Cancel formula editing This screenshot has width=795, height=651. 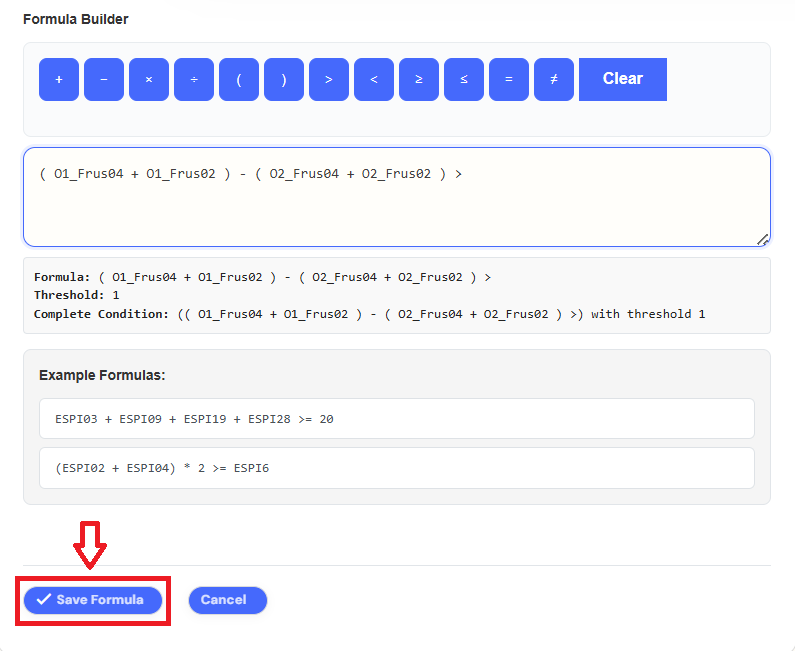tap(227, 600)
